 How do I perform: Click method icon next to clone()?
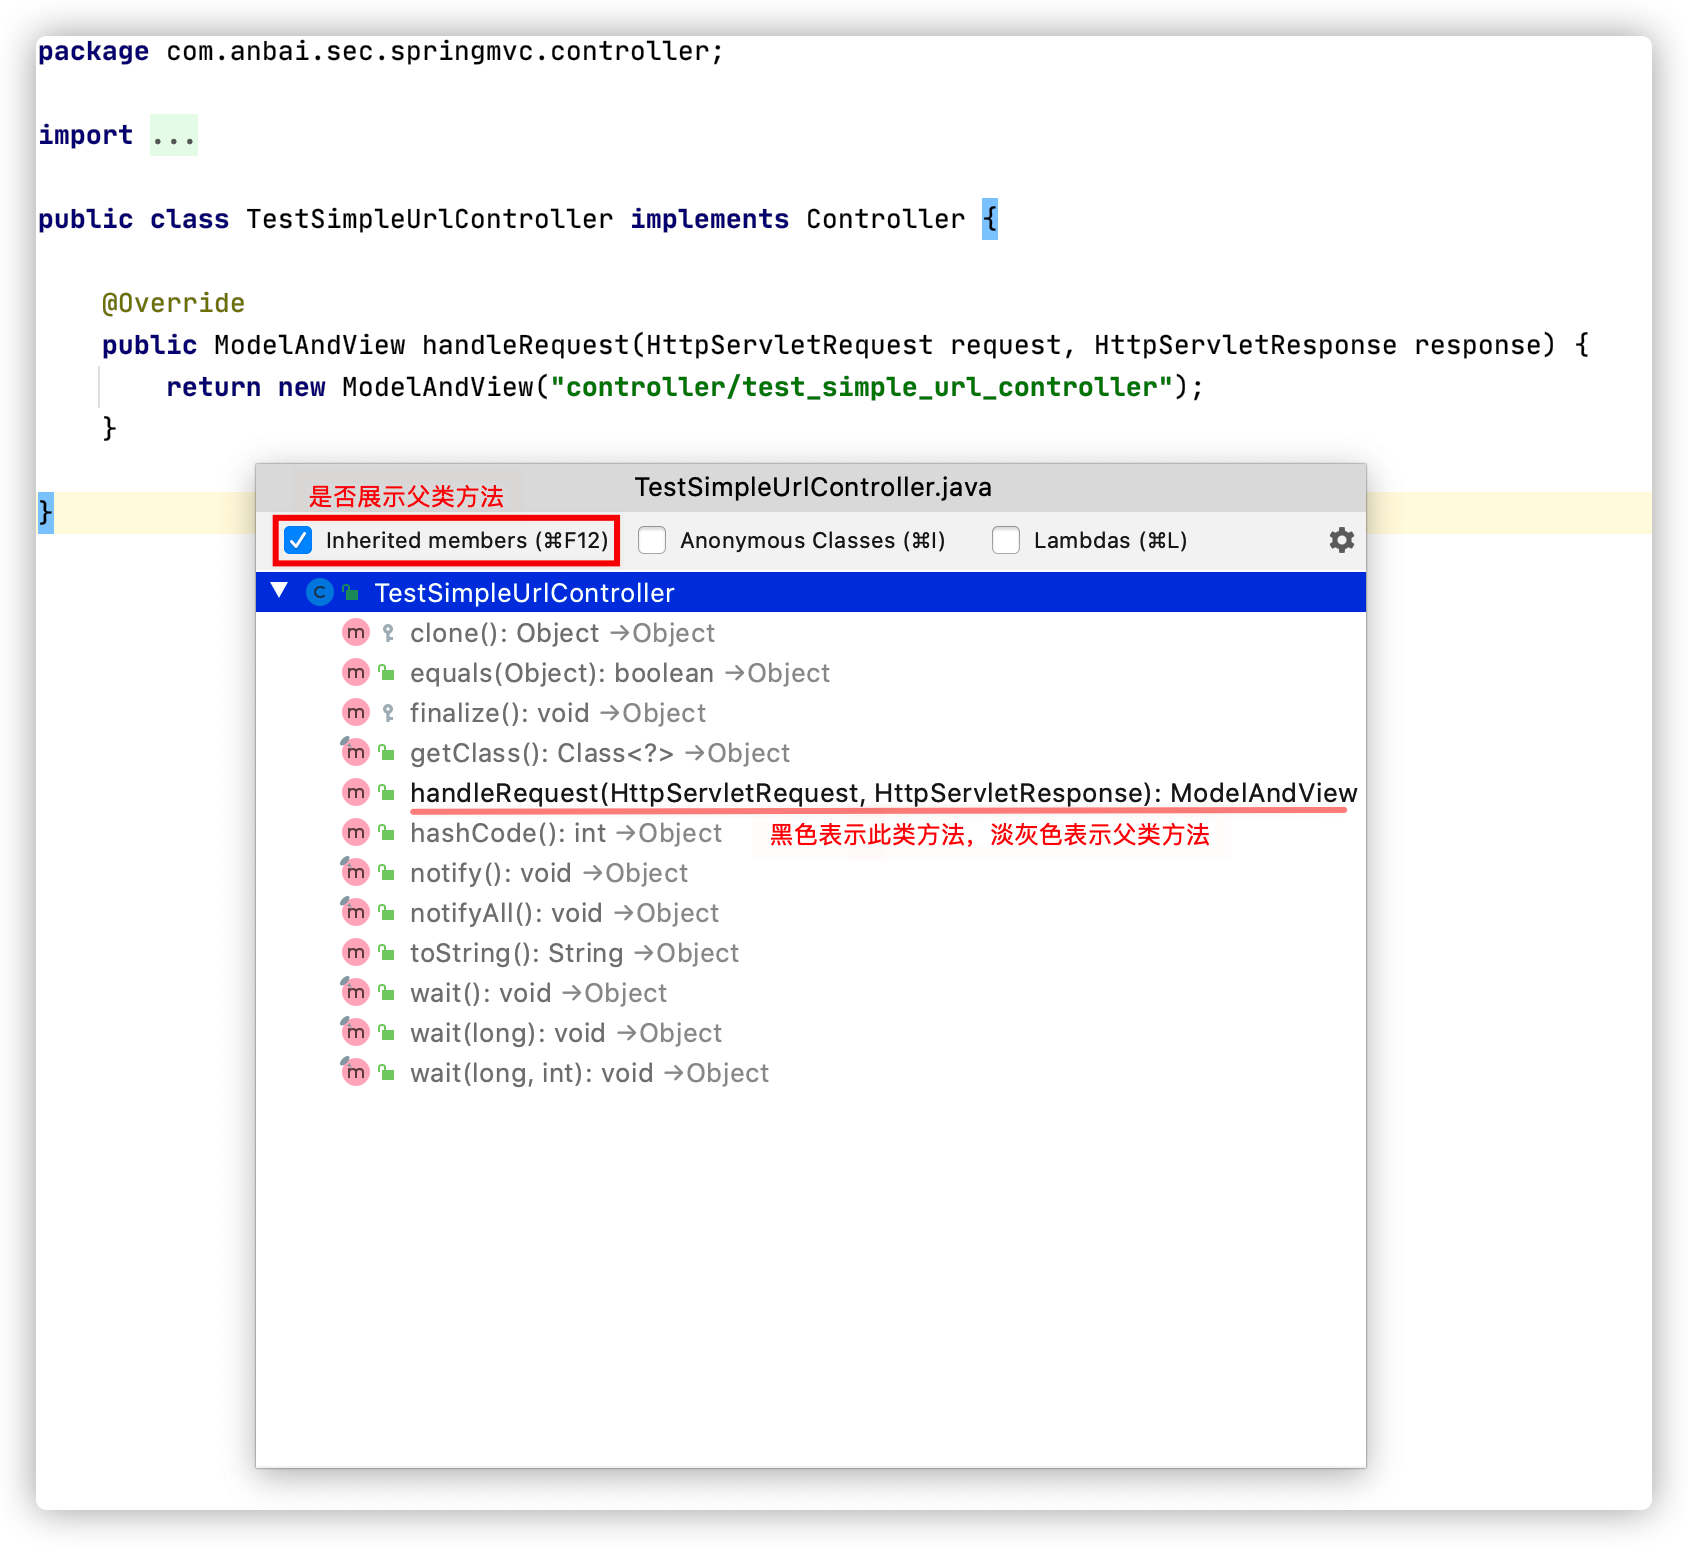356,633
